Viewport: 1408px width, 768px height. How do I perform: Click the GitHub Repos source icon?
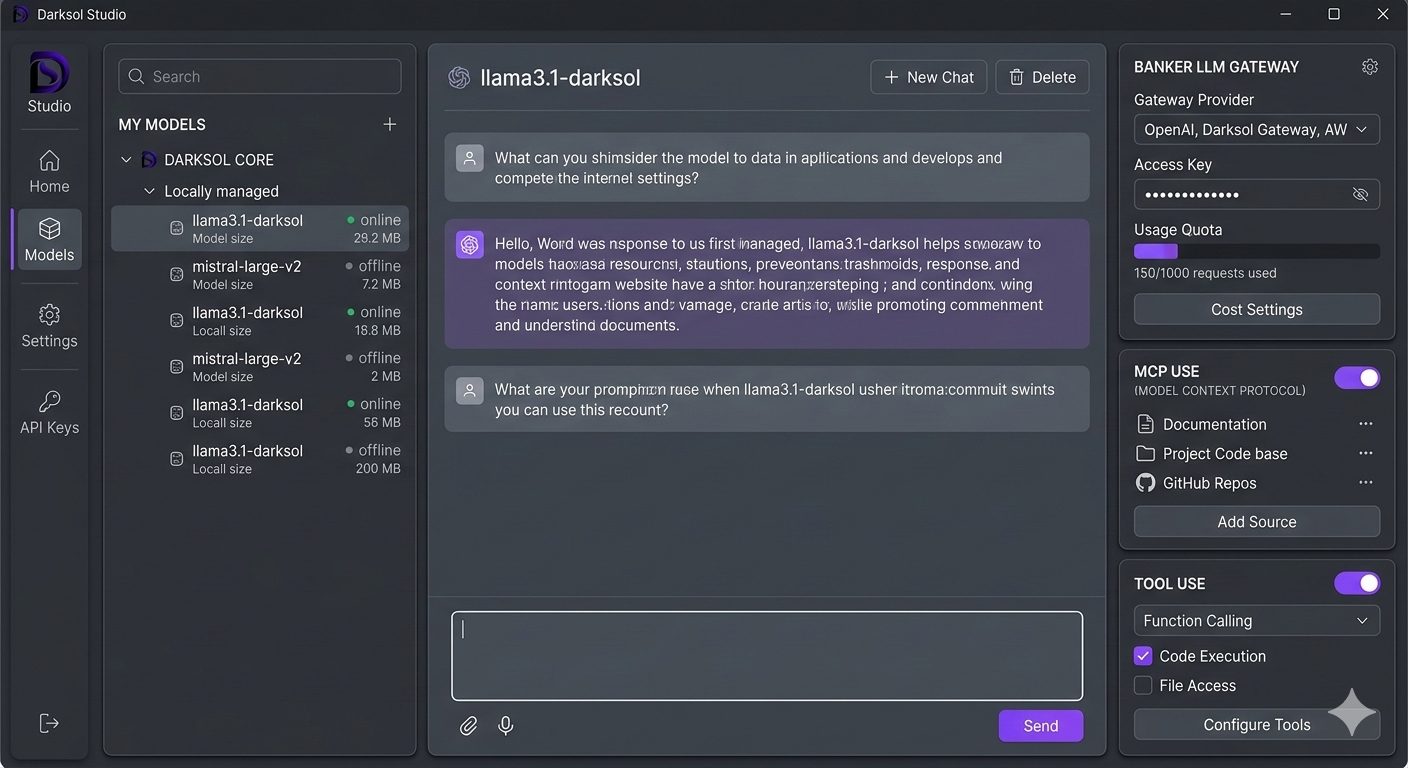1145,483
